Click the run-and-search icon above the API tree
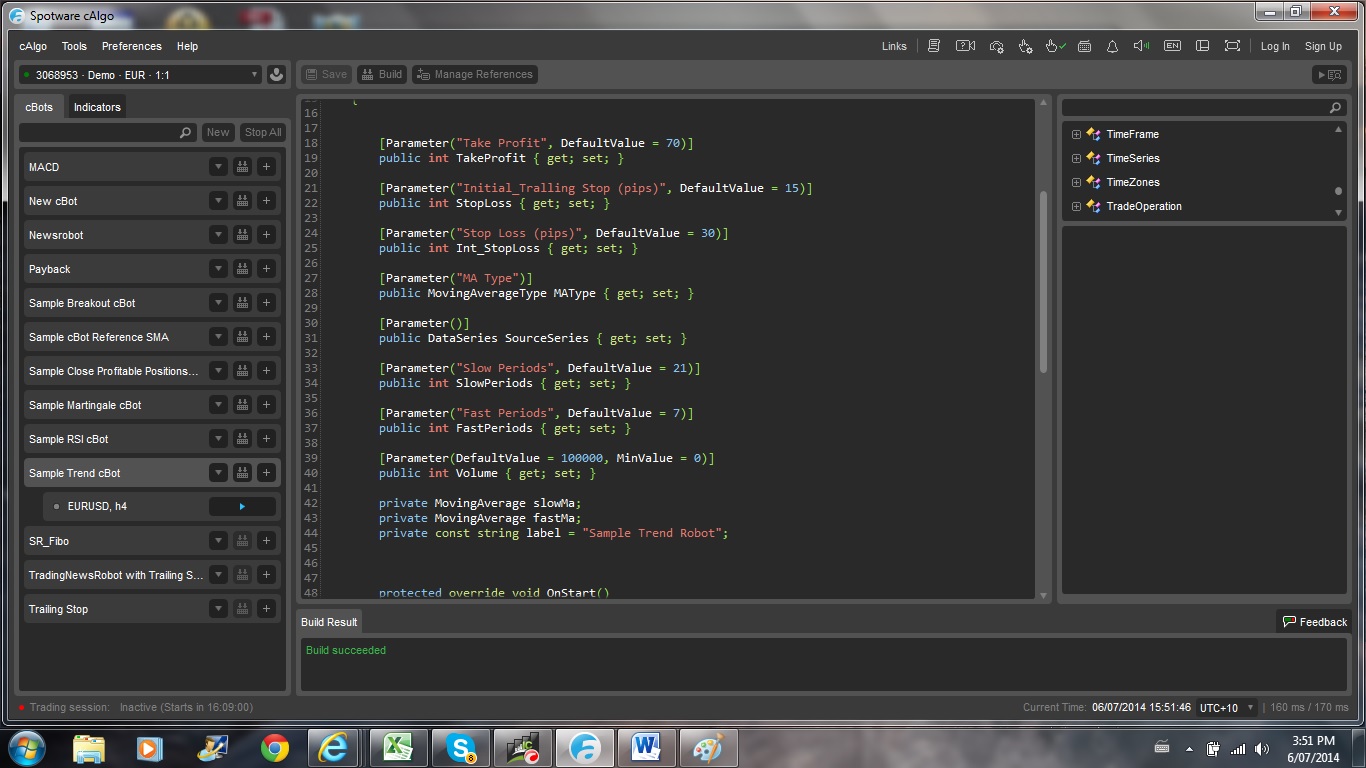This screenshot has width=1366, height=768. pos(1329,75)
